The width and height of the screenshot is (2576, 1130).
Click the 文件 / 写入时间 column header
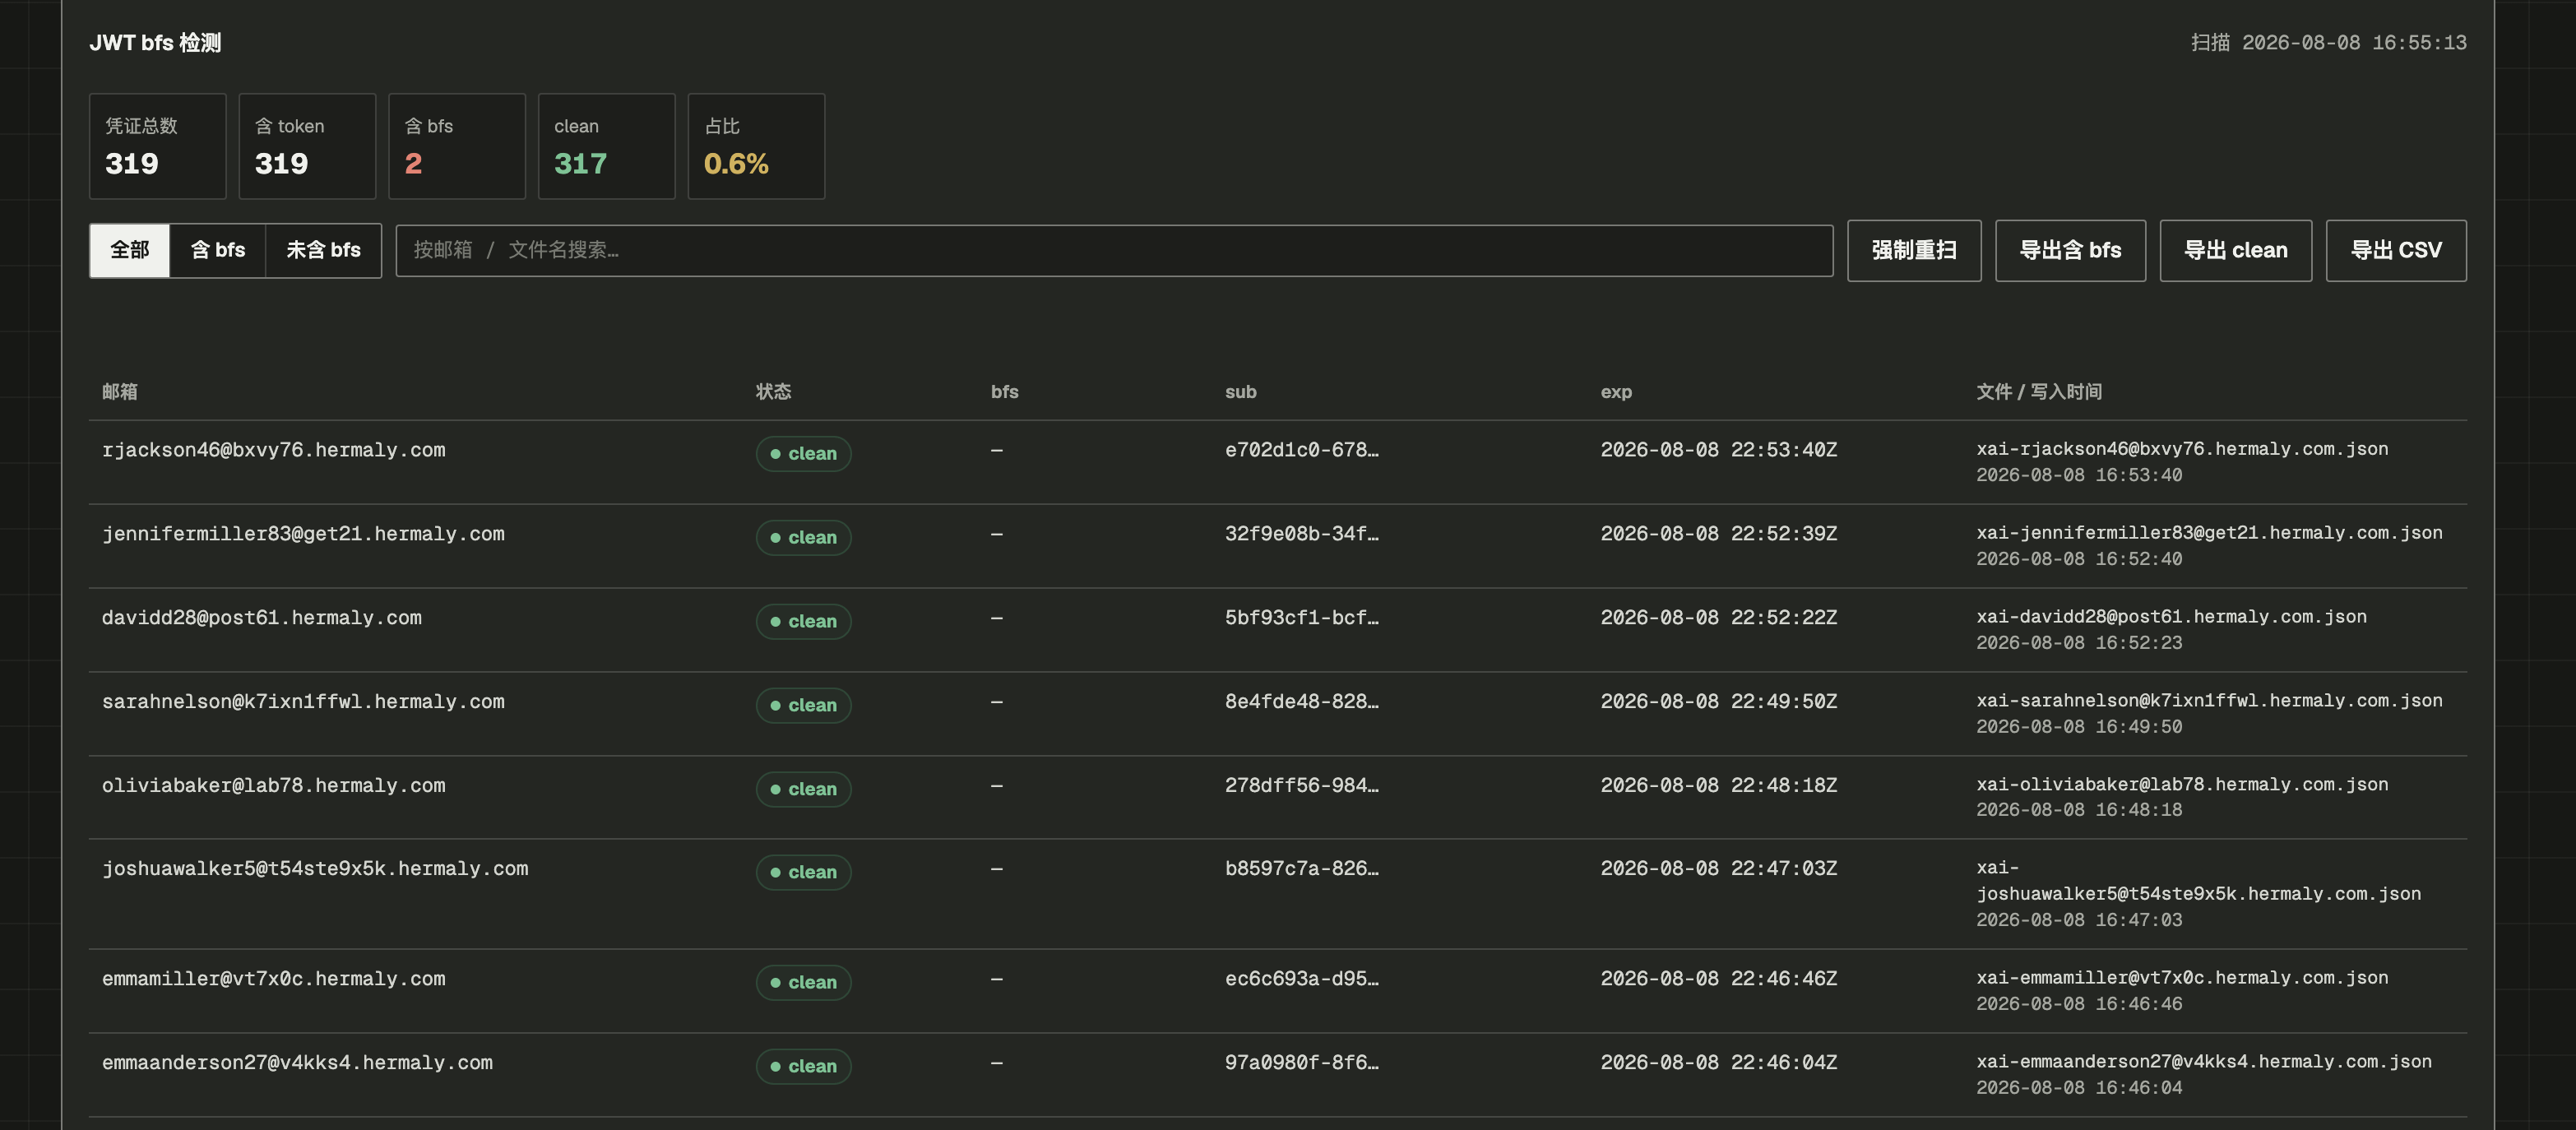point(2039,392)
